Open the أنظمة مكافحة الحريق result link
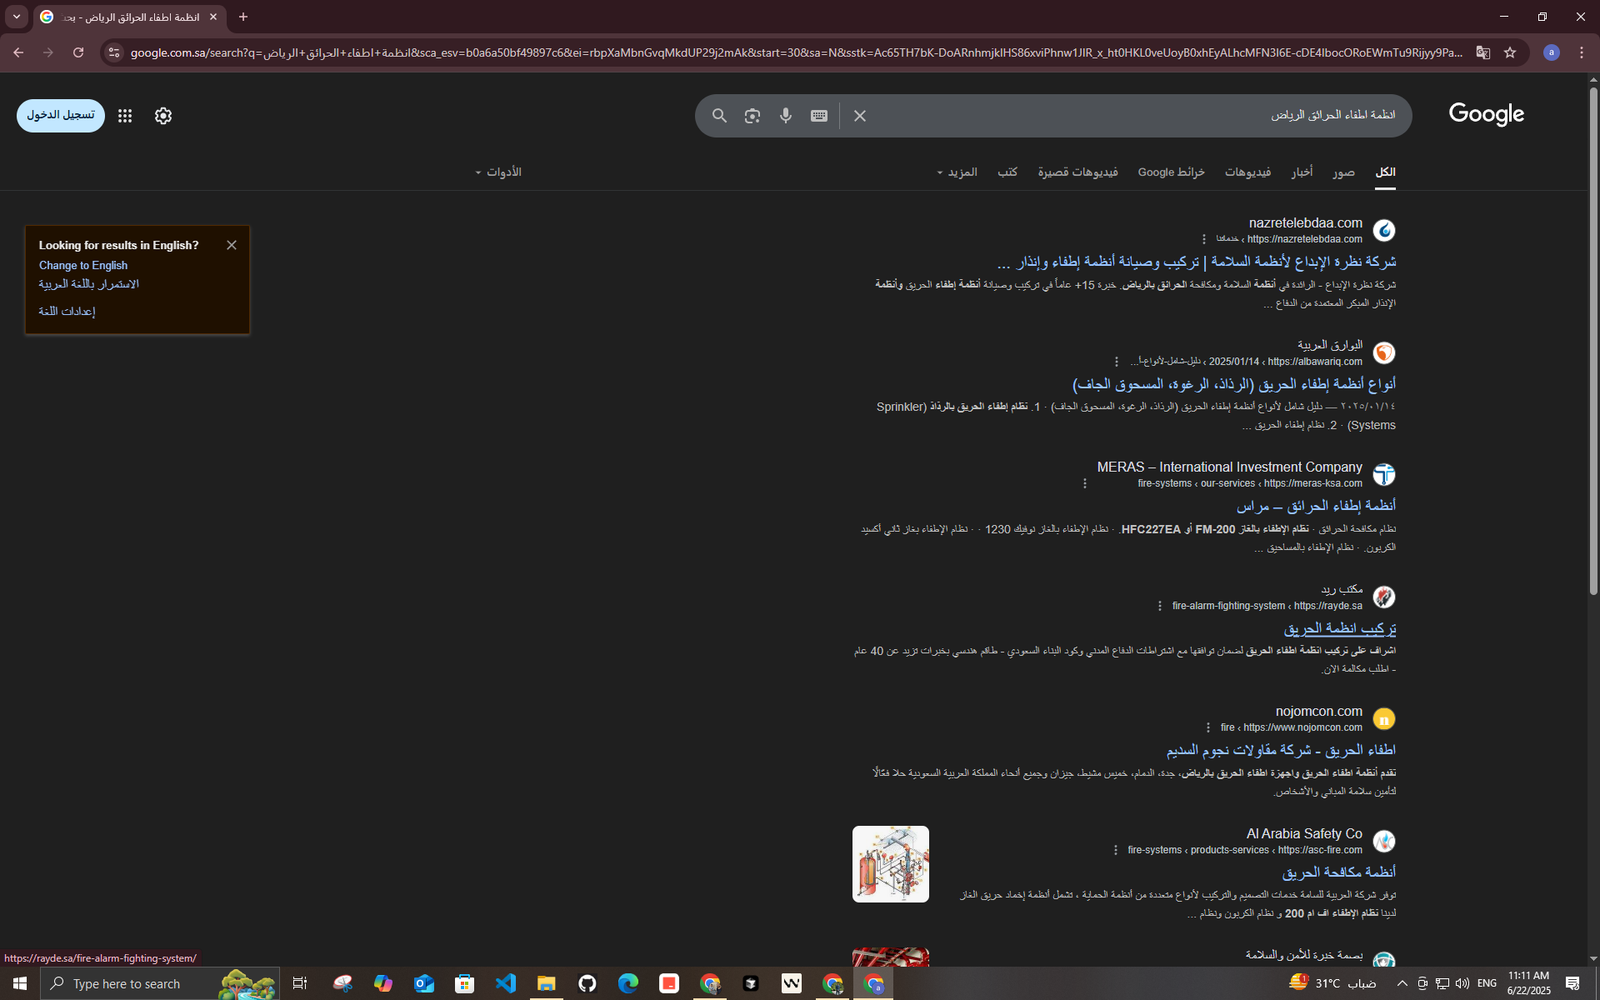Image resolution: width=1600 pixels, height=1000 pixels. (x=1339, y=872)
